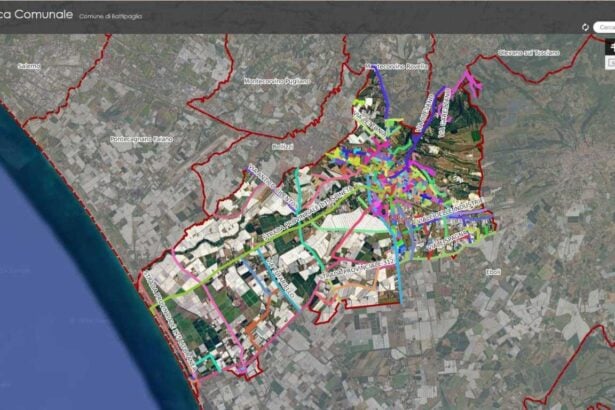Click the purple road near Montecorvino Rovella
Screen dimensions: 615x410
383,88
